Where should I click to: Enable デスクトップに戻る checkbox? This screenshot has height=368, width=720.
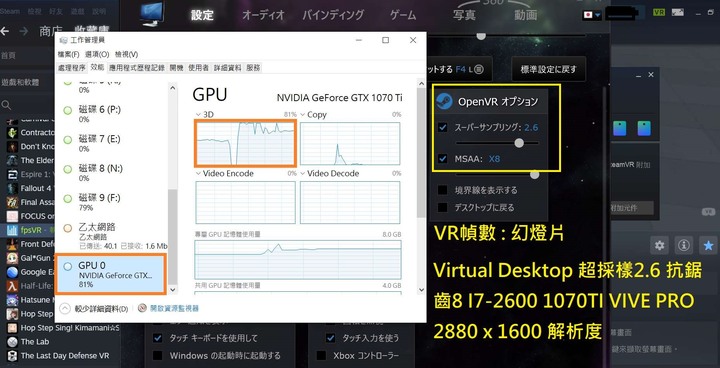(443, 207)
